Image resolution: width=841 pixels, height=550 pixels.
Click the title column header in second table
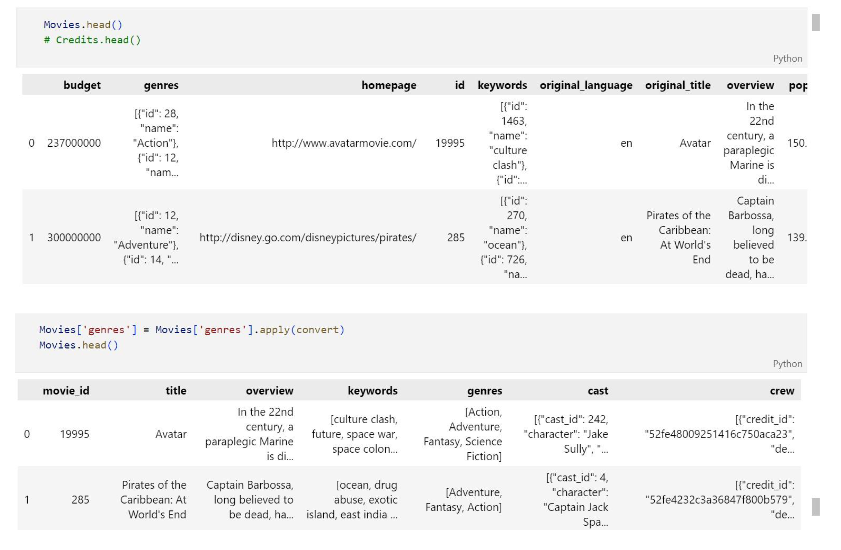pos(176,391)
